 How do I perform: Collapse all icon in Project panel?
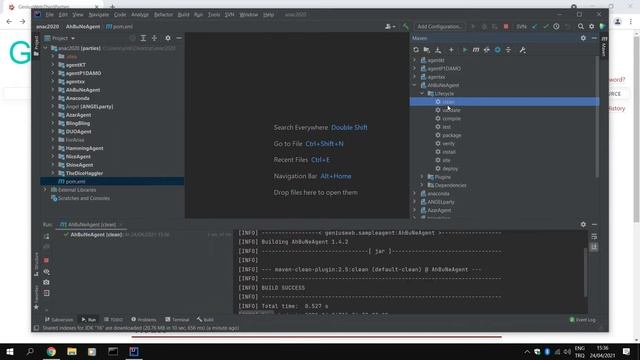(x=154, y=38)
